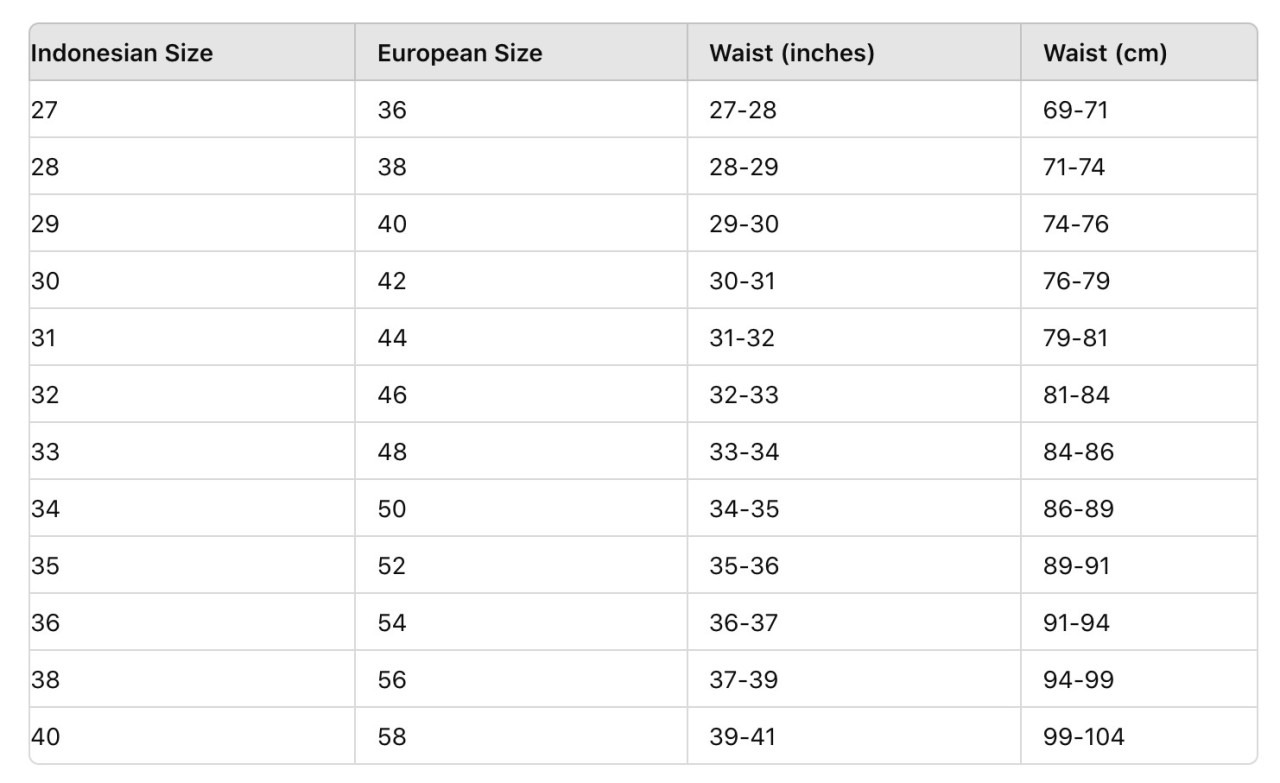Click the 33-34 inches waist cell
This screenshot has height=783, width=1280.
click(854, 452)
